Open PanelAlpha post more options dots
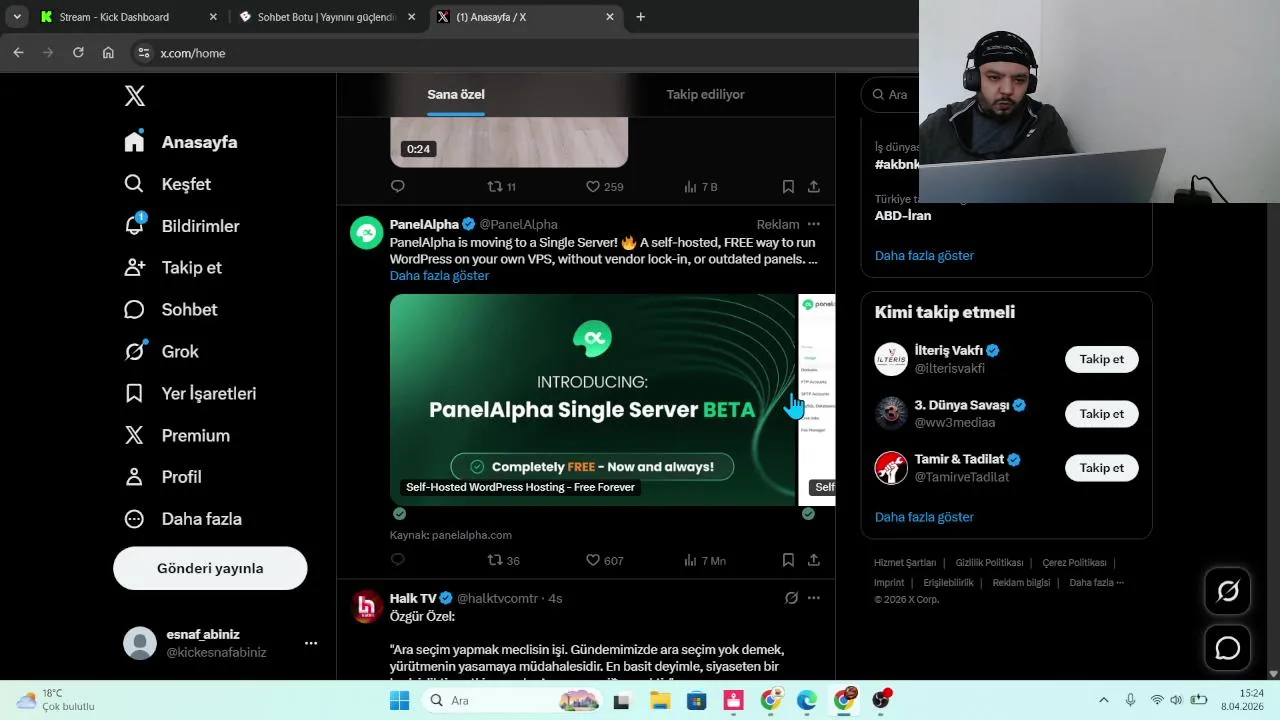The width and height of the screenshot is (1280, 720). point(814,224)
